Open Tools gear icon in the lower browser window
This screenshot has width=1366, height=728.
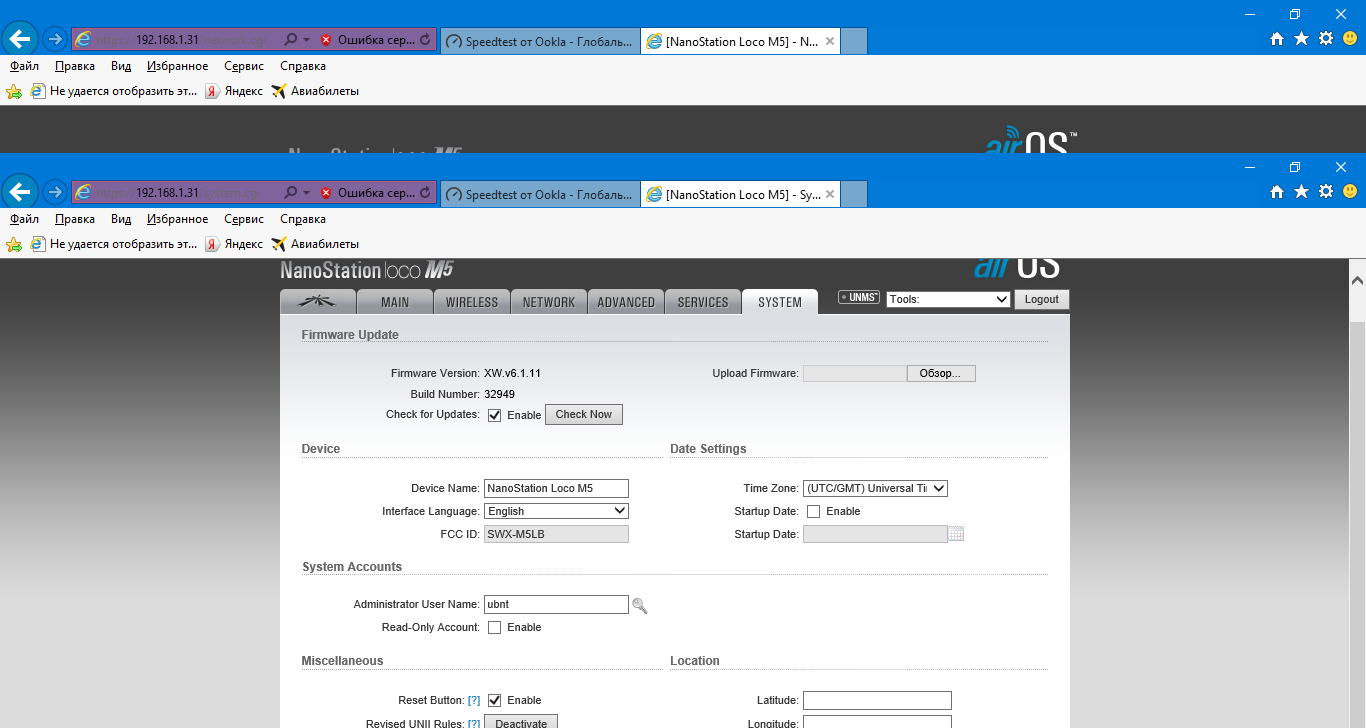[1326, 192]
